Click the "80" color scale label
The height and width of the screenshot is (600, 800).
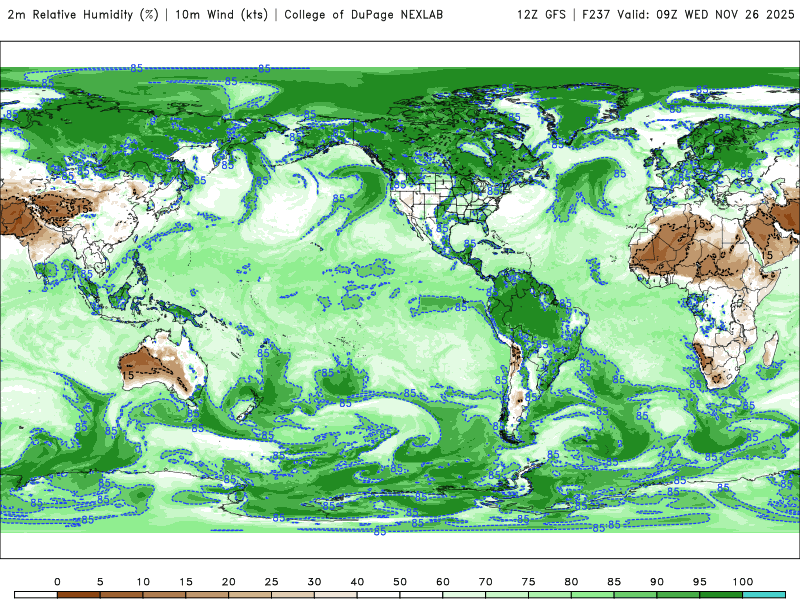[x=571, y=582]
